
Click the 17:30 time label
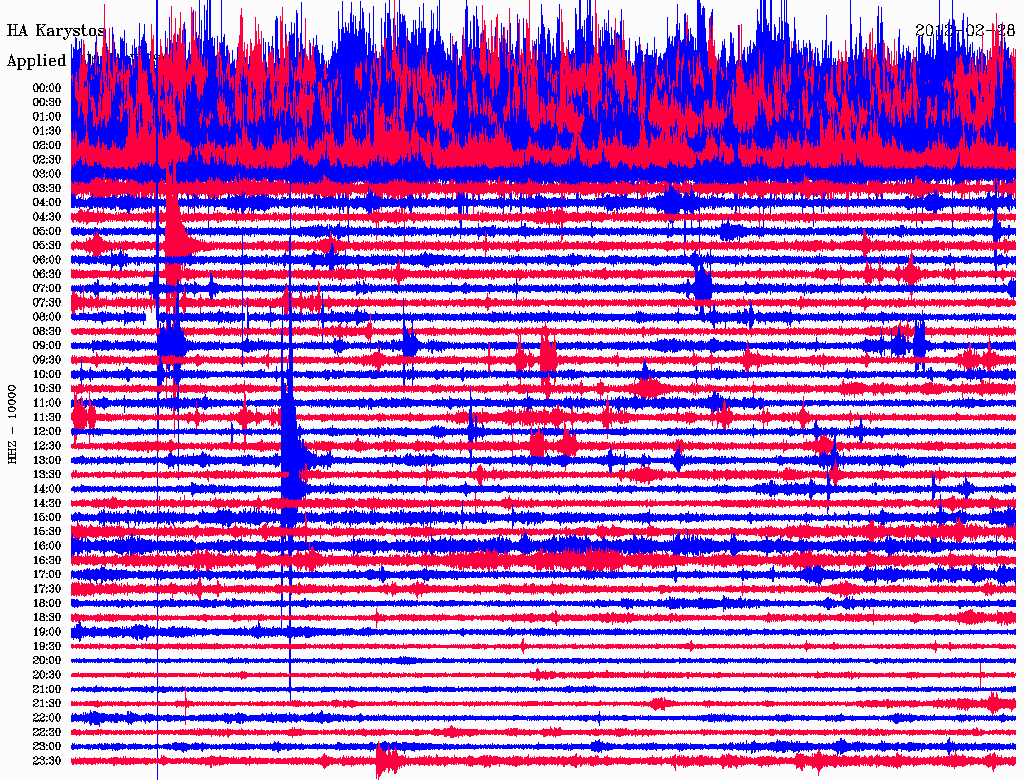tap(47, 589)
